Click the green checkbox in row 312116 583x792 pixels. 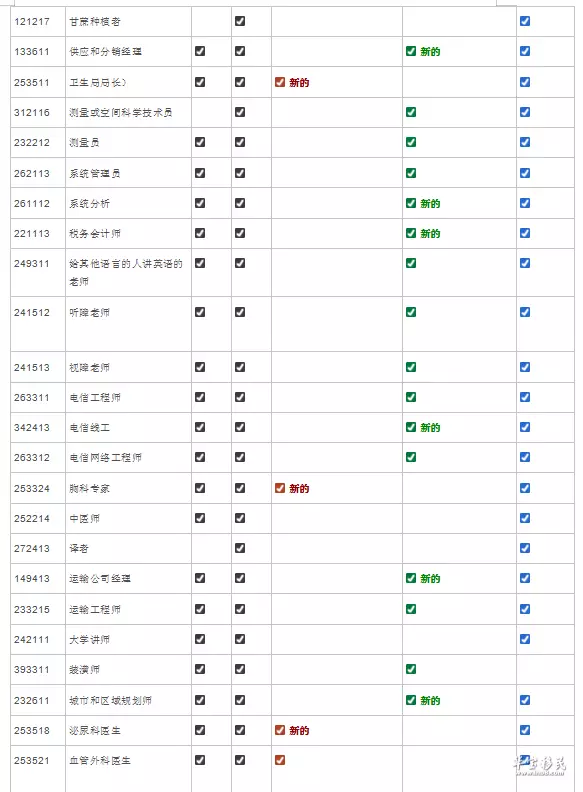411,112
